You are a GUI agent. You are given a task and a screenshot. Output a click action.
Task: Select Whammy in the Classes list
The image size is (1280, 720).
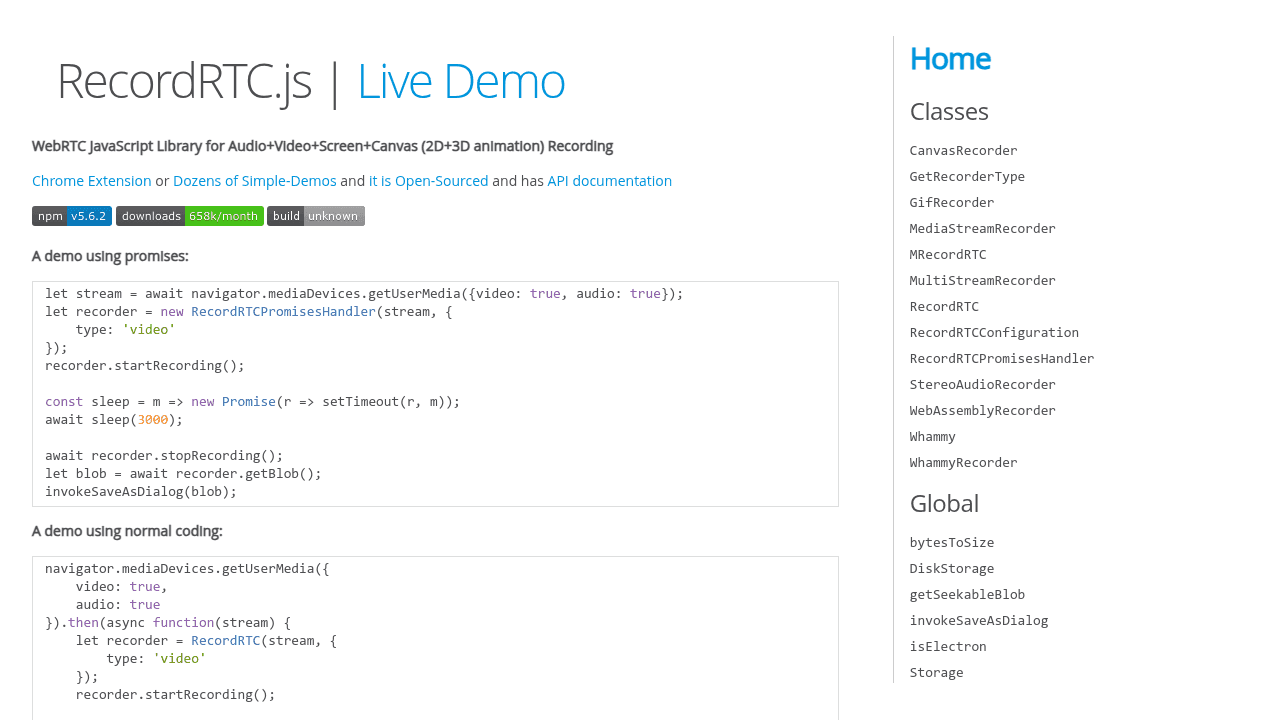933,437
